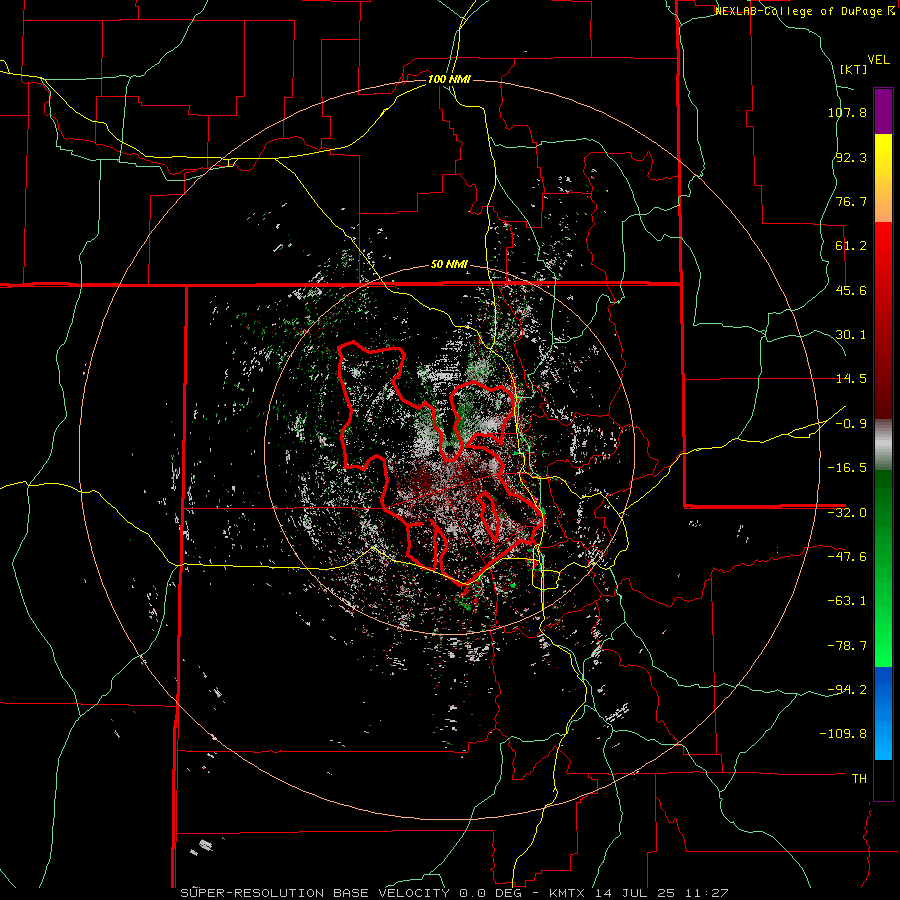This screenshot has width=900, height=900.
Task: Click the Super-Resolution Base Velocity caption
Action: pyautogui.click(x=455, y=893)
